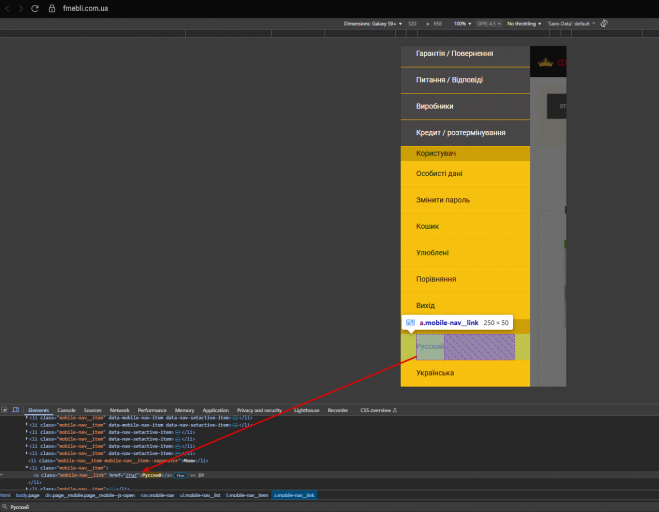Viewport: 659px width, 512px height.
Task: Click the viewport height field 658
Action: click(x=438, y=24)
